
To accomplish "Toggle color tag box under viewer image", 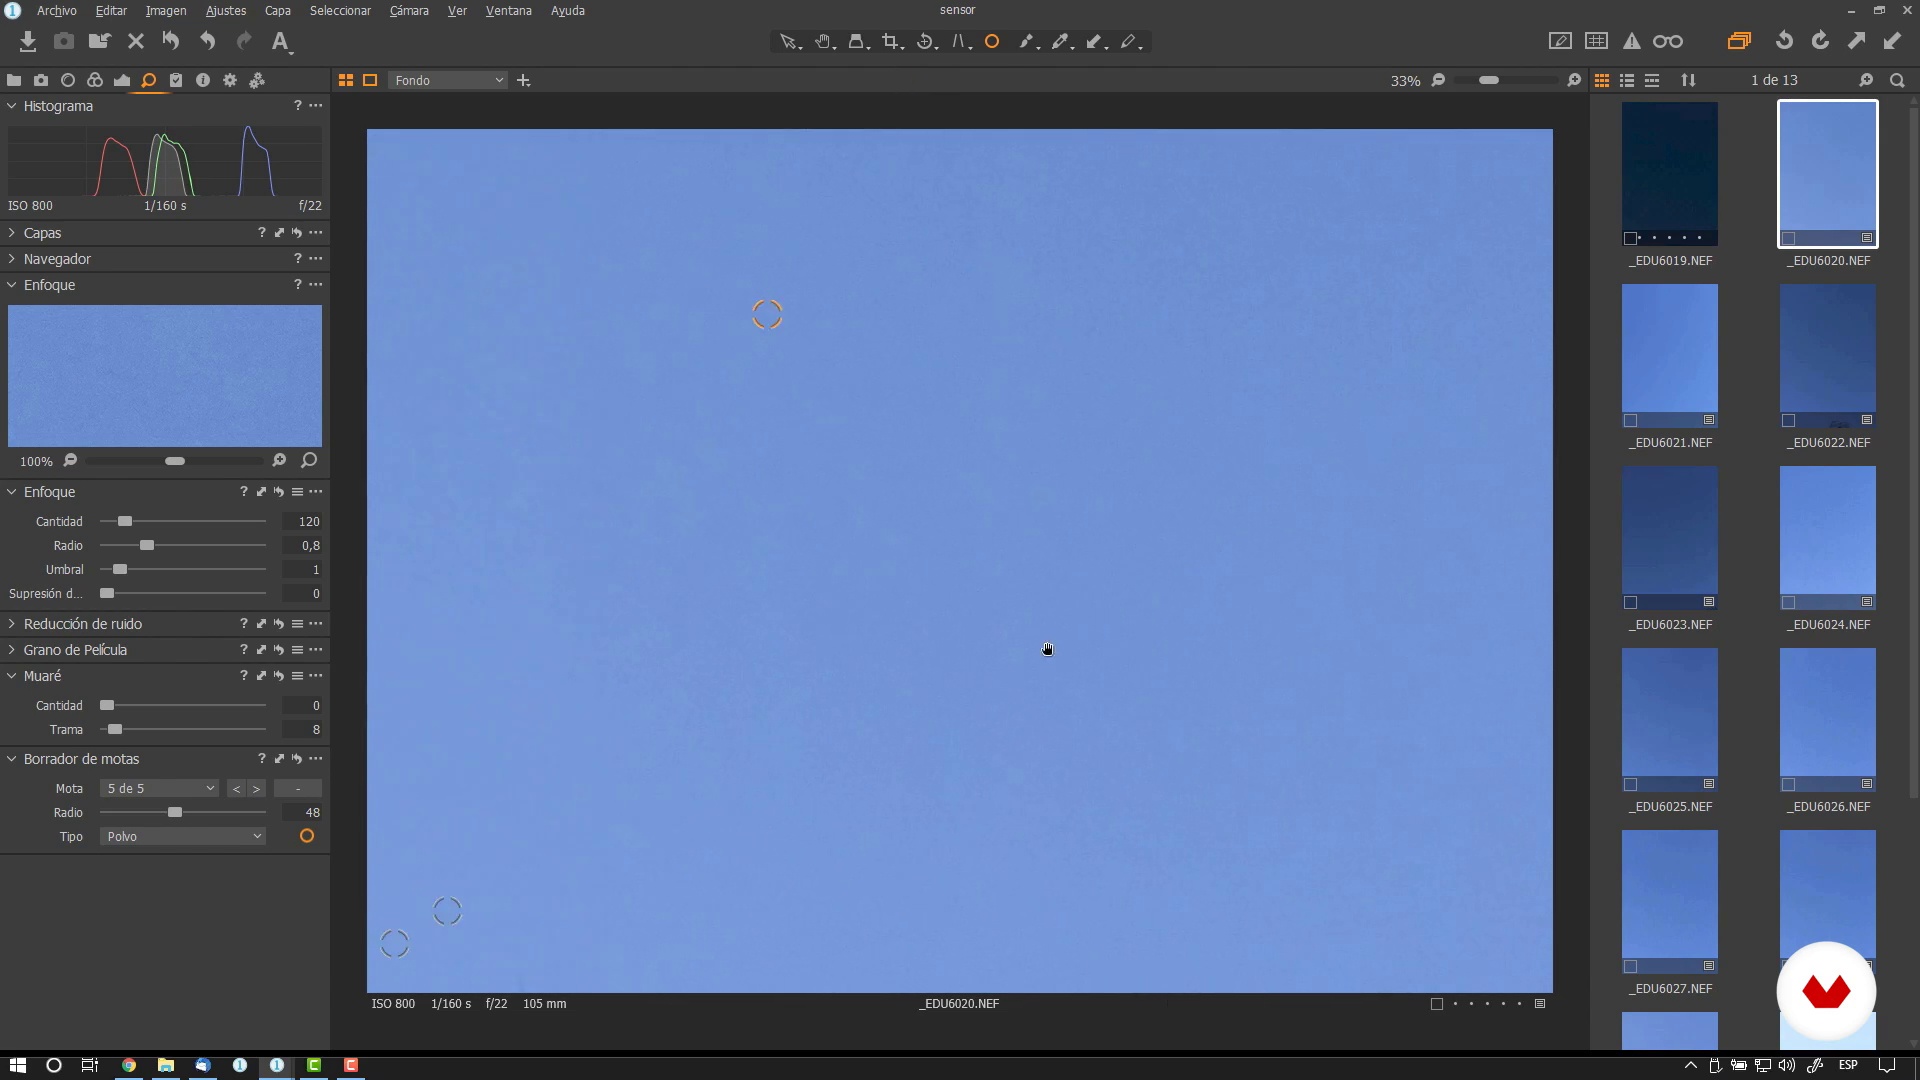I will [1437, 1004].
